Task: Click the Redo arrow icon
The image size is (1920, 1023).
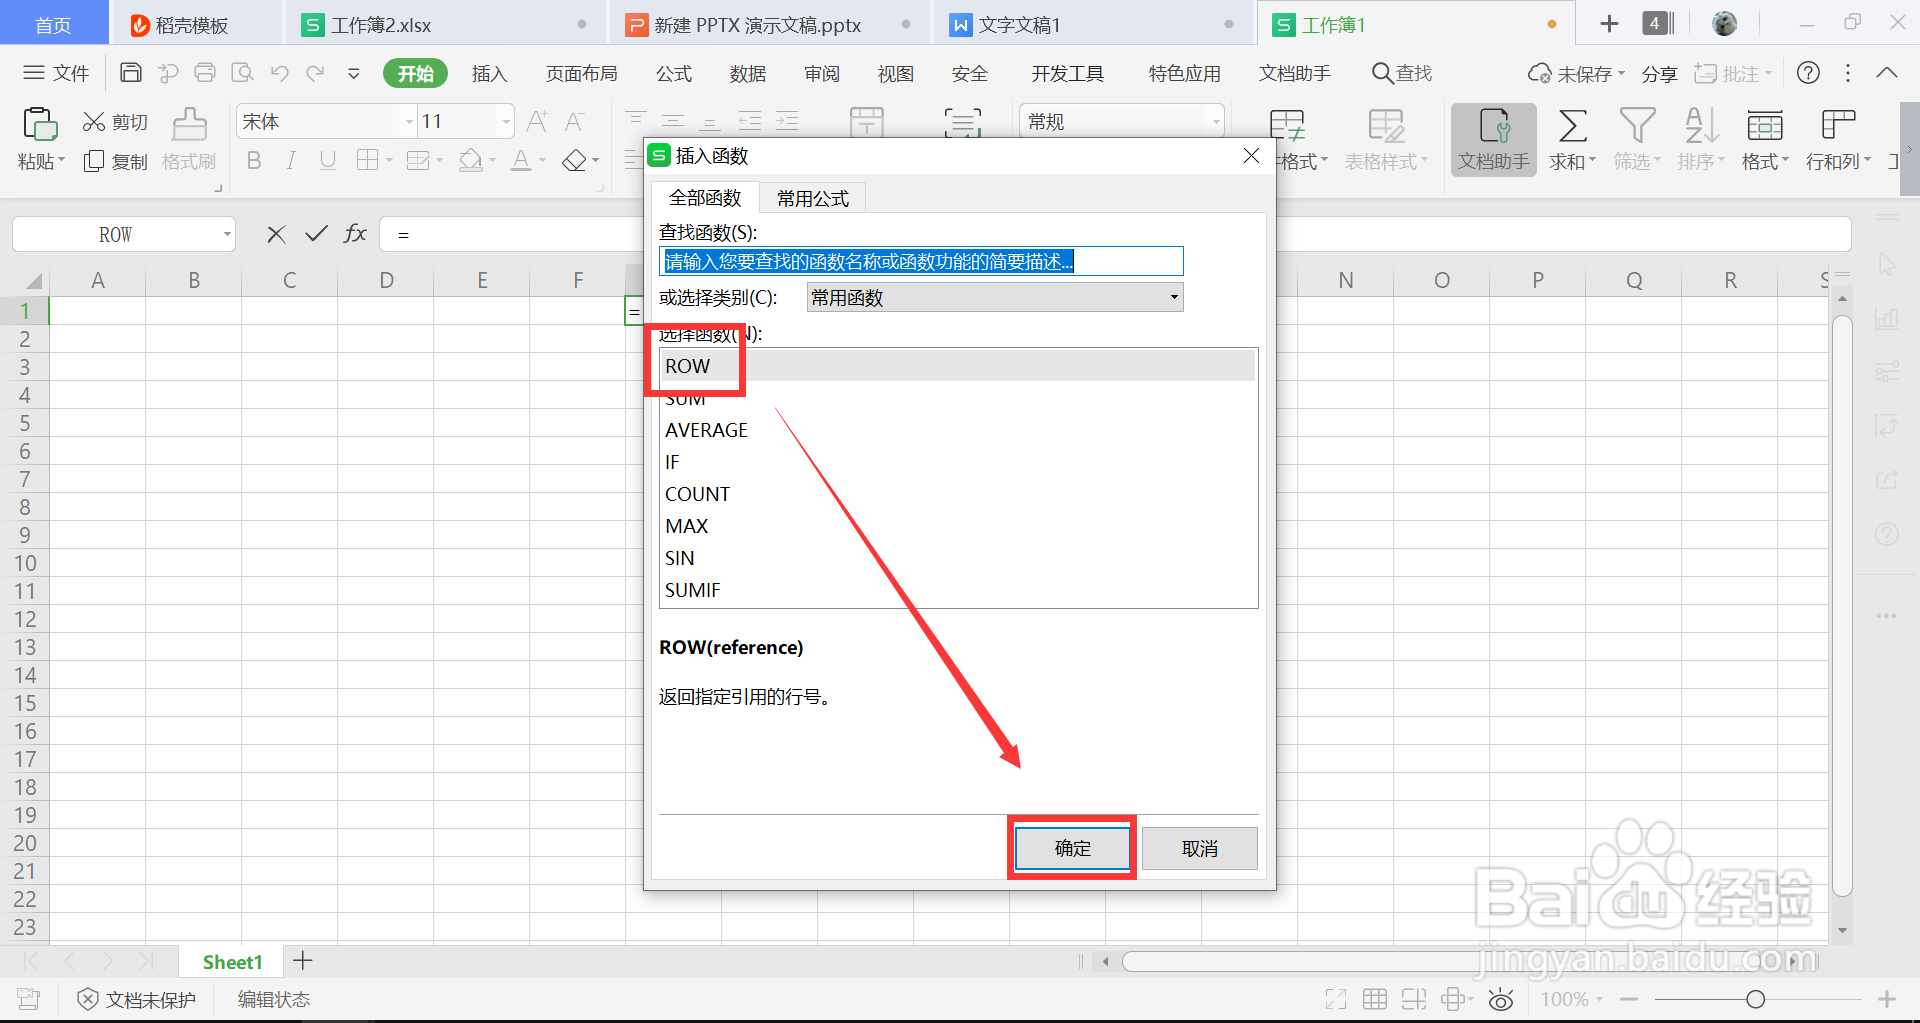Action: click(316, 72)
